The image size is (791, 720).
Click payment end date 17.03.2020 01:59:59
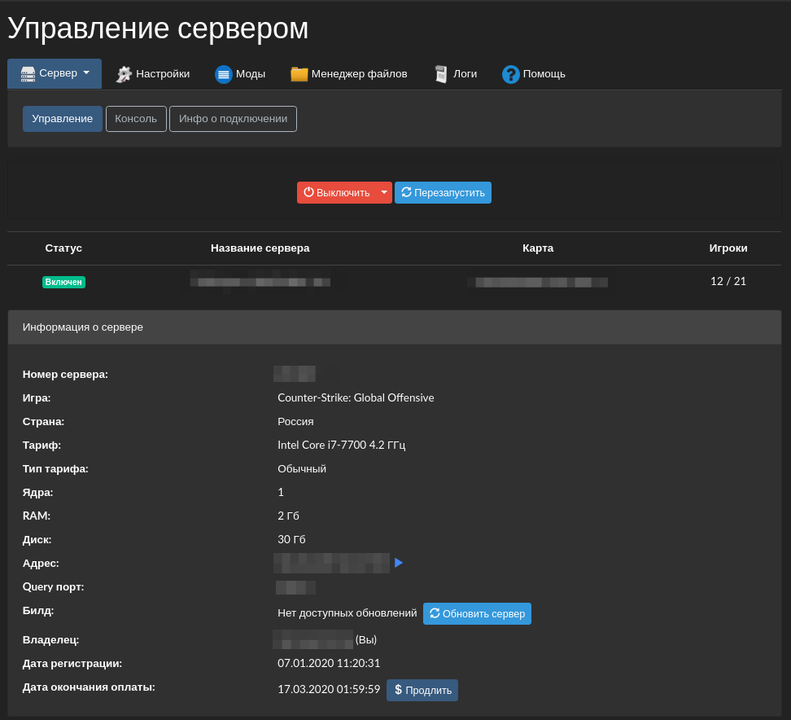(328, 689)
